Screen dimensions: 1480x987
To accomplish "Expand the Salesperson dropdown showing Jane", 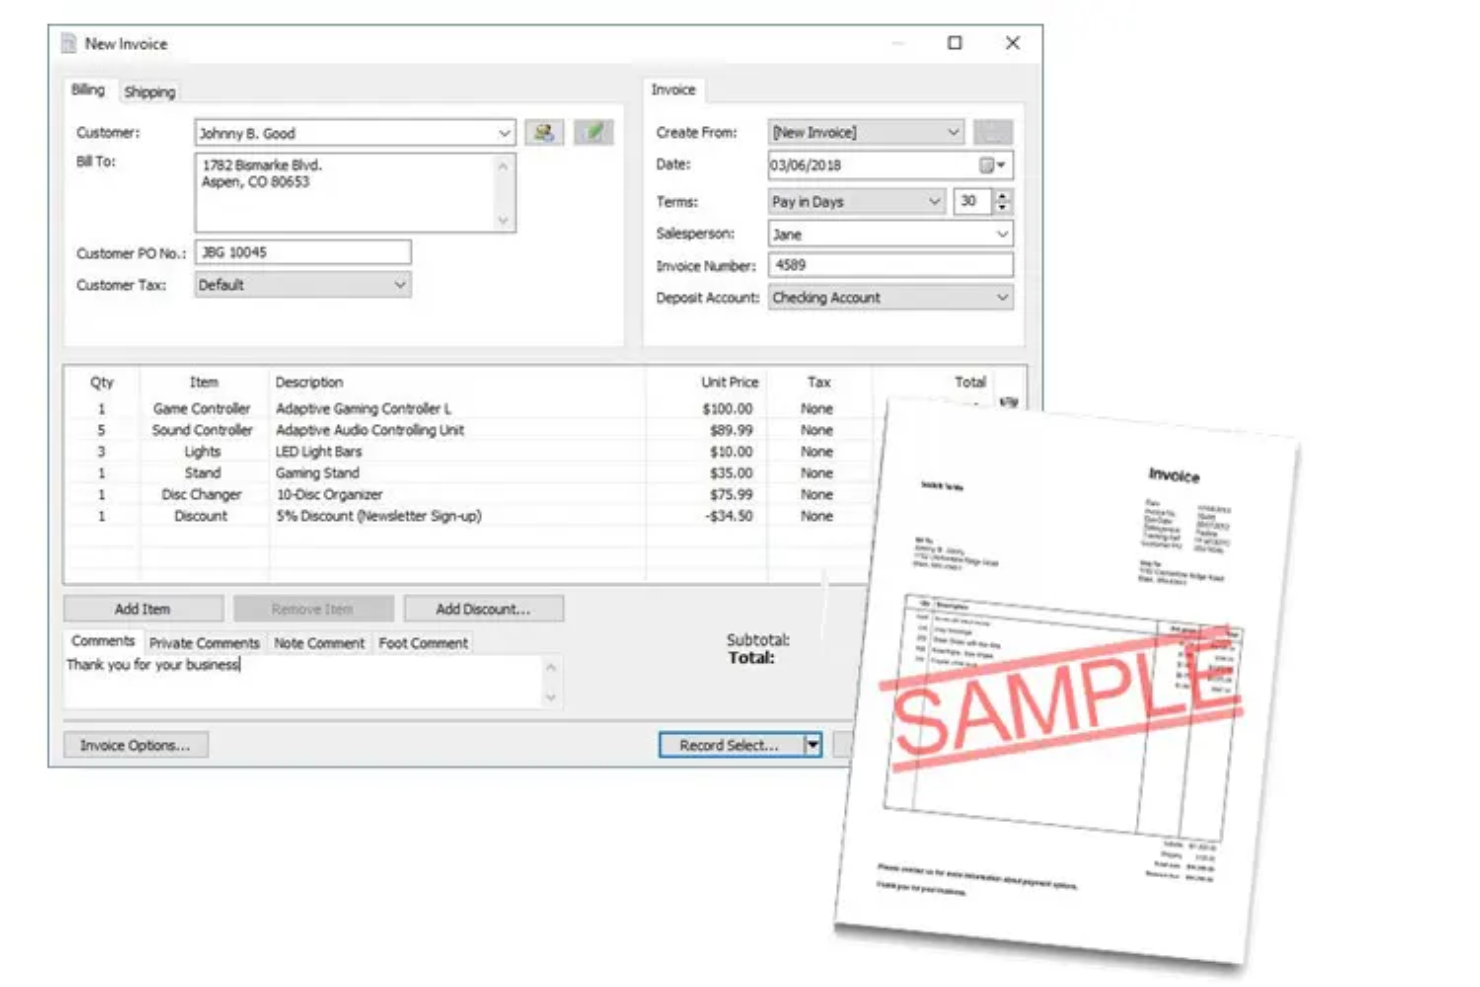I will click(1001, 233).
